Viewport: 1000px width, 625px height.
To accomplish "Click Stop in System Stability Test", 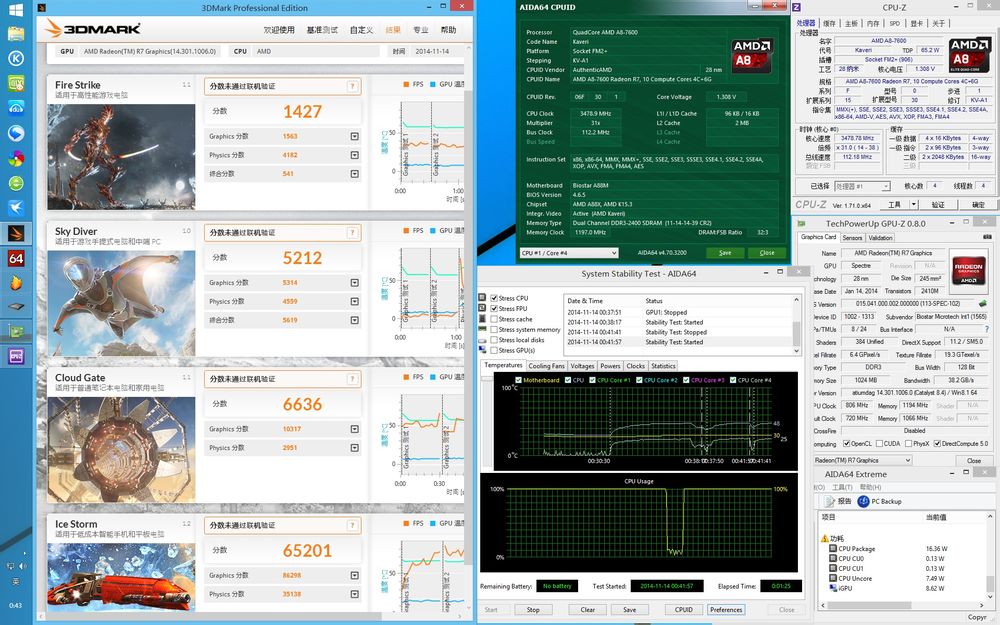I will (533, 610).
